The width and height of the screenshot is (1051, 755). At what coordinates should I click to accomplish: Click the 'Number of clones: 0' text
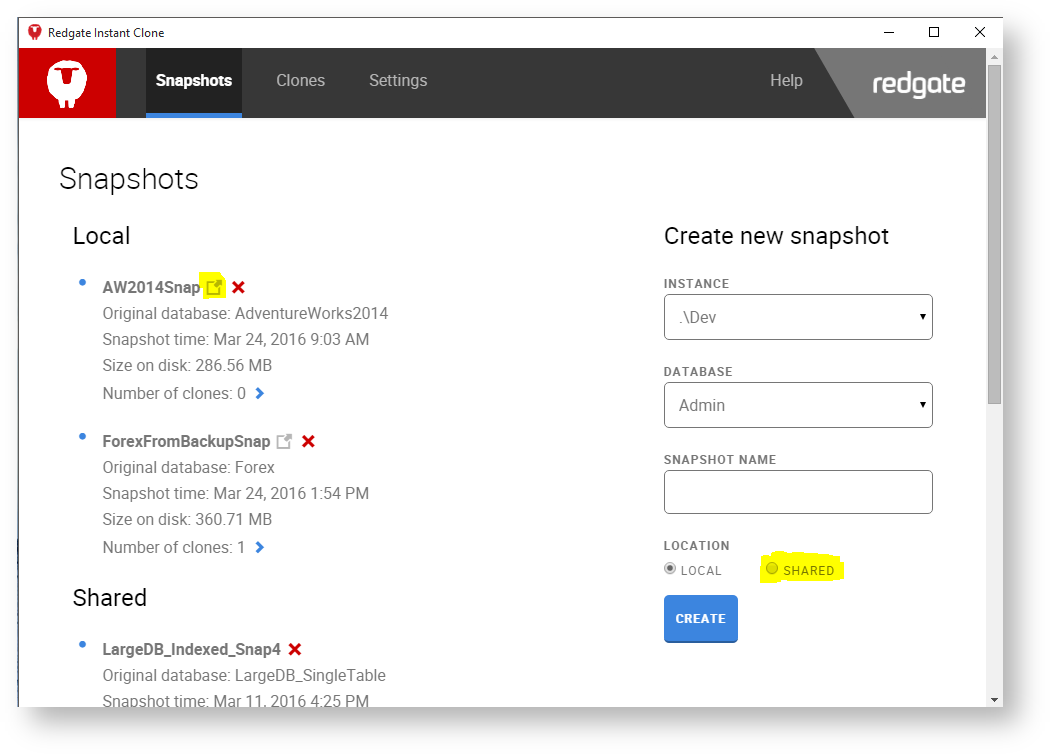pos(174,394)
